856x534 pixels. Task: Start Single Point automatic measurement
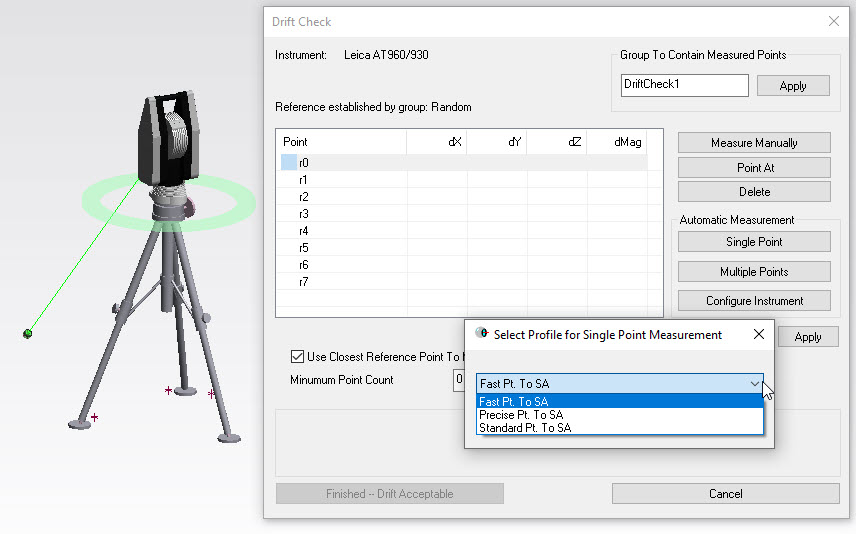tap(754, 242)
